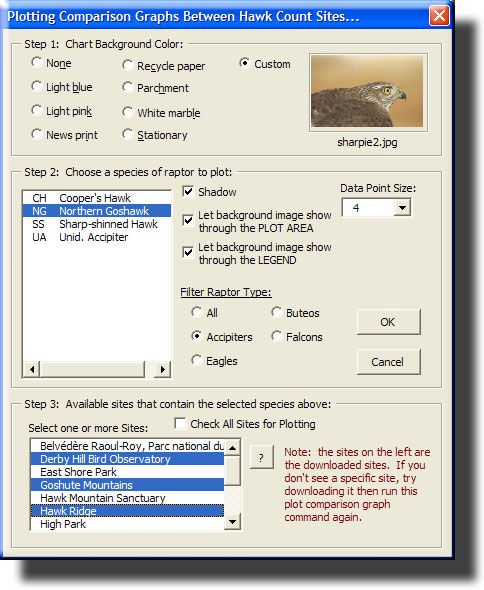Select the None background color option
This screenshot has height=590, width=484.
(37, 62)
